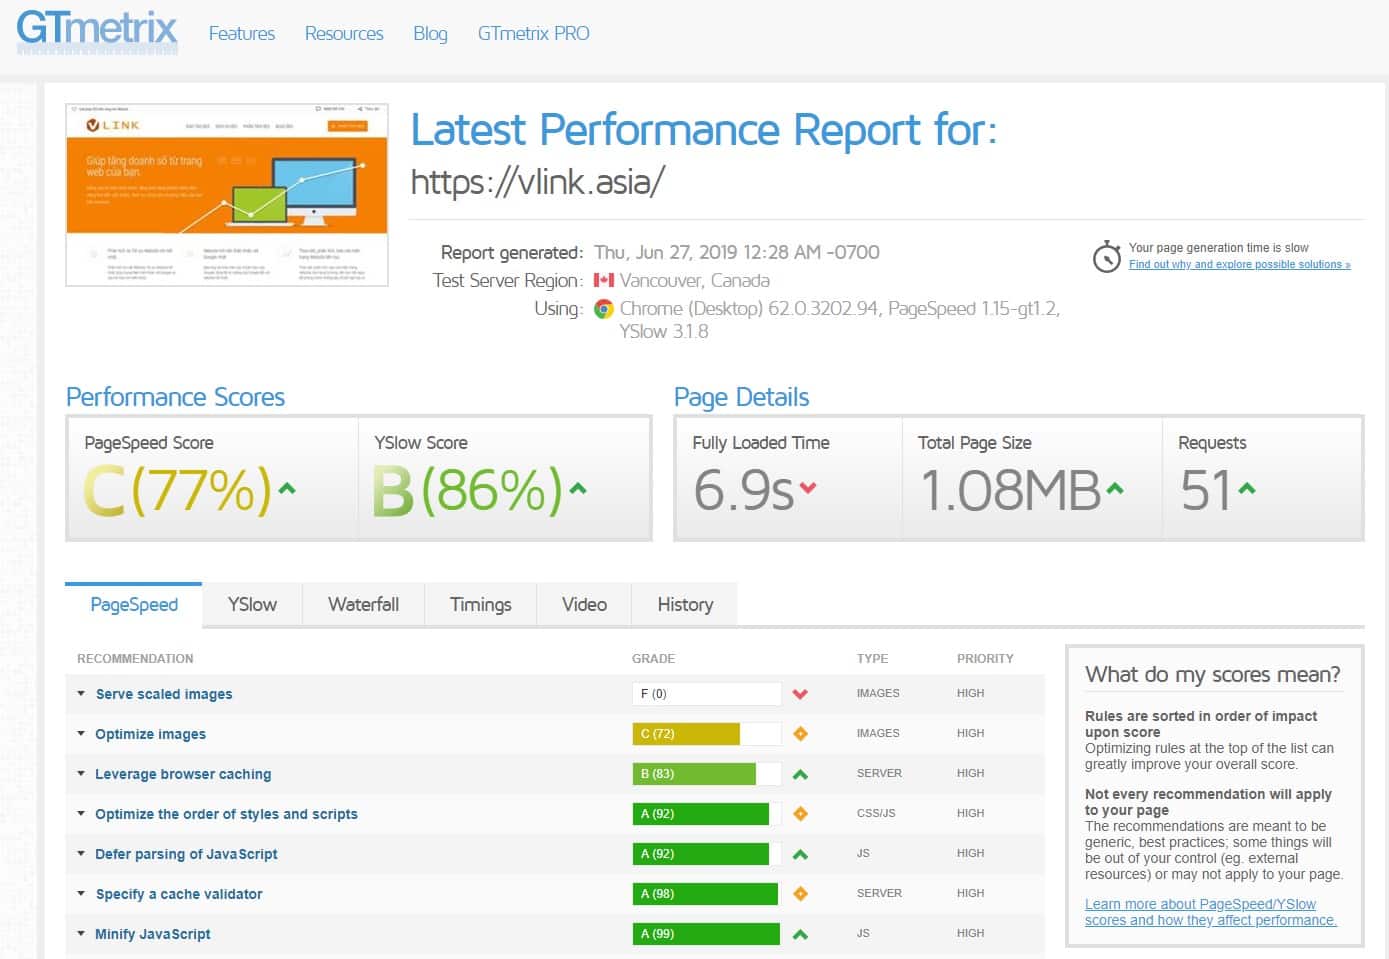Open the Video tab
Viewport: 1389px width, 959px height.
[x=584, y=604]
